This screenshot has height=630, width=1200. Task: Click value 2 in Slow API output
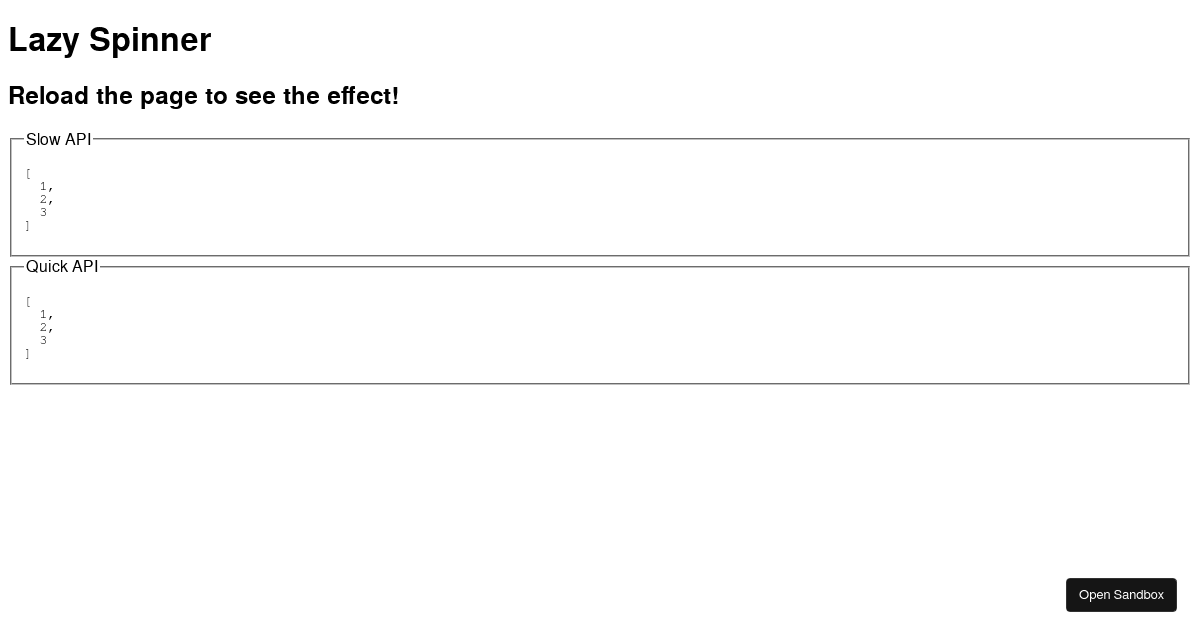click(43, 199)
